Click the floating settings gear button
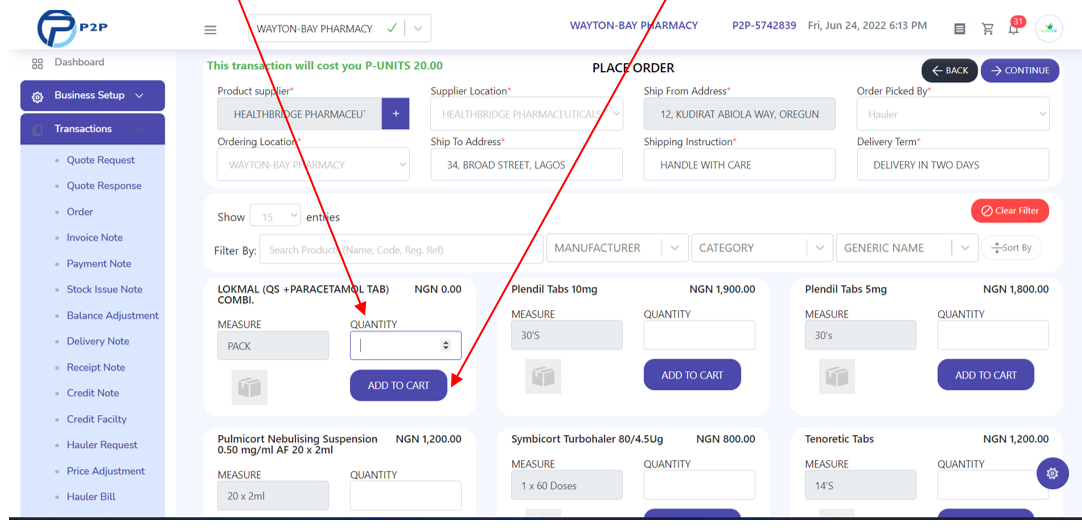Viewport: 1082px width, 532px height. (1052, 473)
